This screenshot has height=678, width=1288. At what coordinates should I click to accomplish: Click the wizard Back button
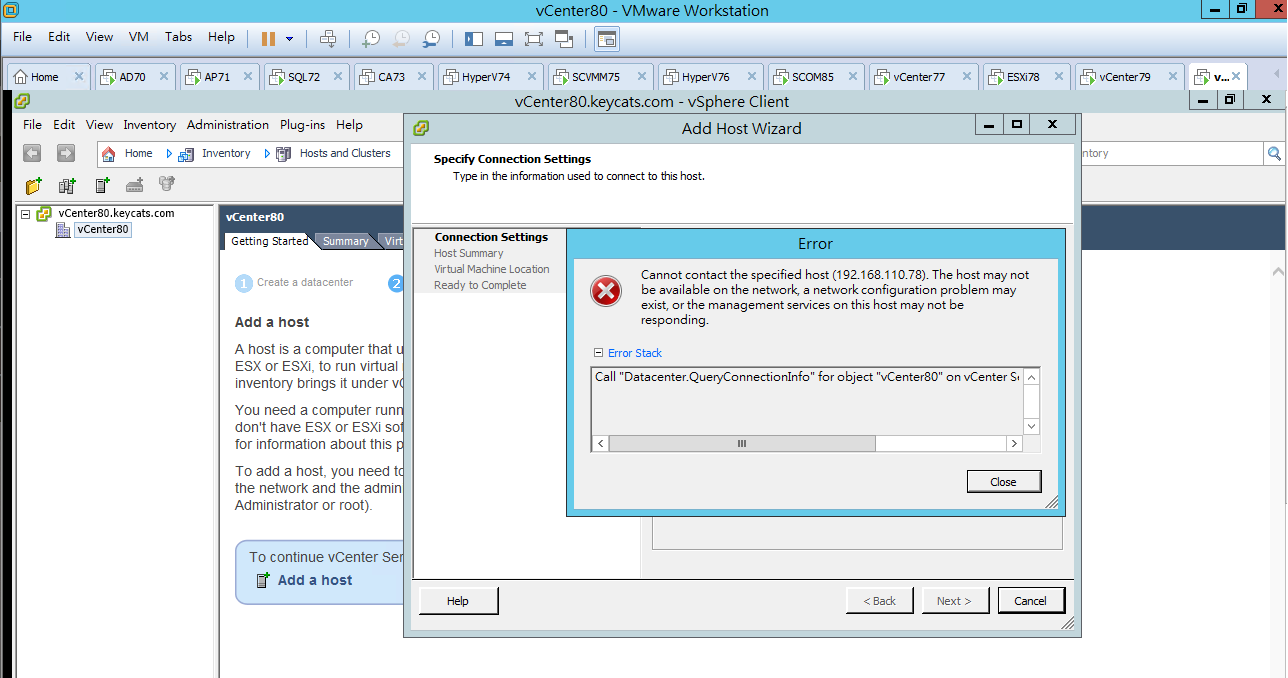[879, 601]
